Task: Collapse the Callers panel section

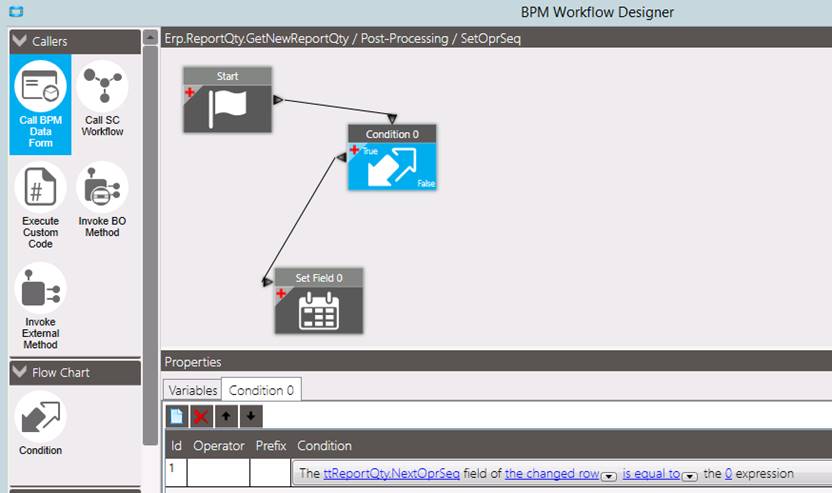Action: [20, 40]
